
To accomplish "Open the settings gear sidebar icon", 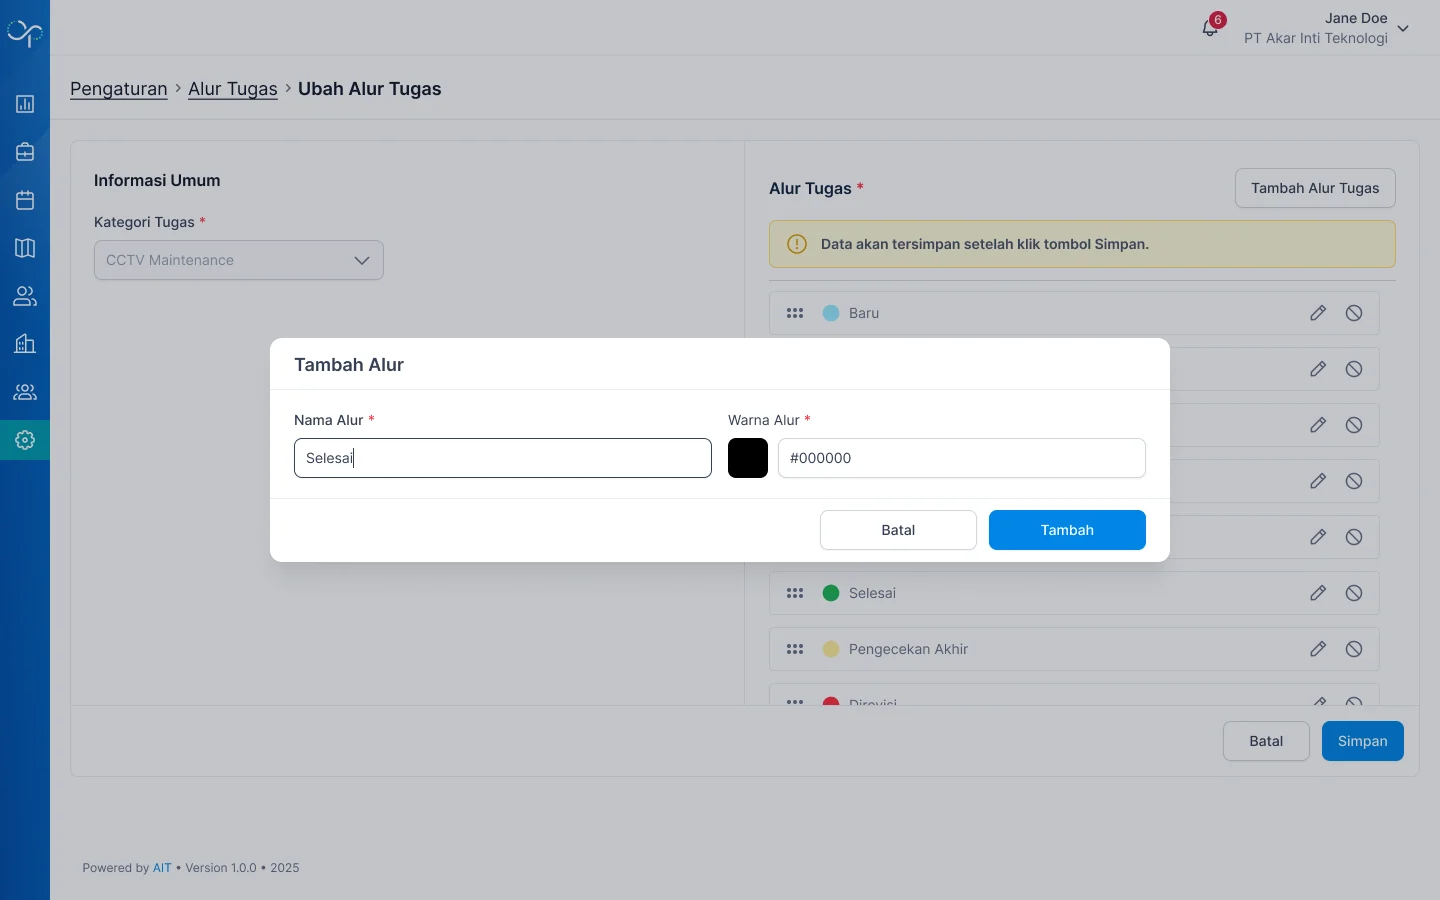I will (25, 440).
